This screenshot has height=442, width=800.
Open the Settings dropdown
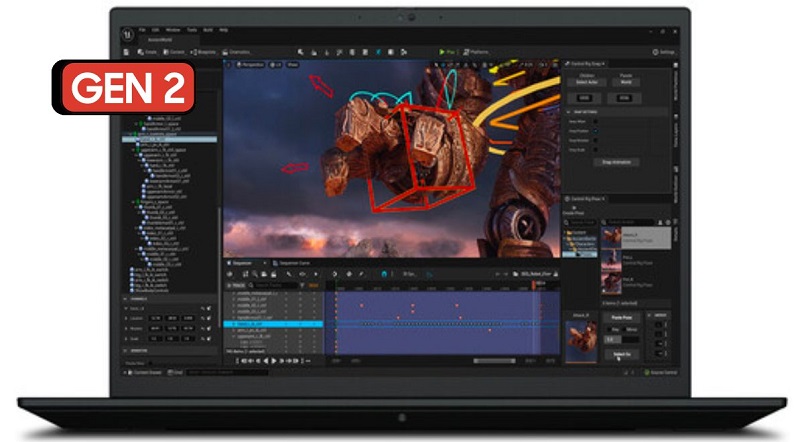(x=664, y=52)
